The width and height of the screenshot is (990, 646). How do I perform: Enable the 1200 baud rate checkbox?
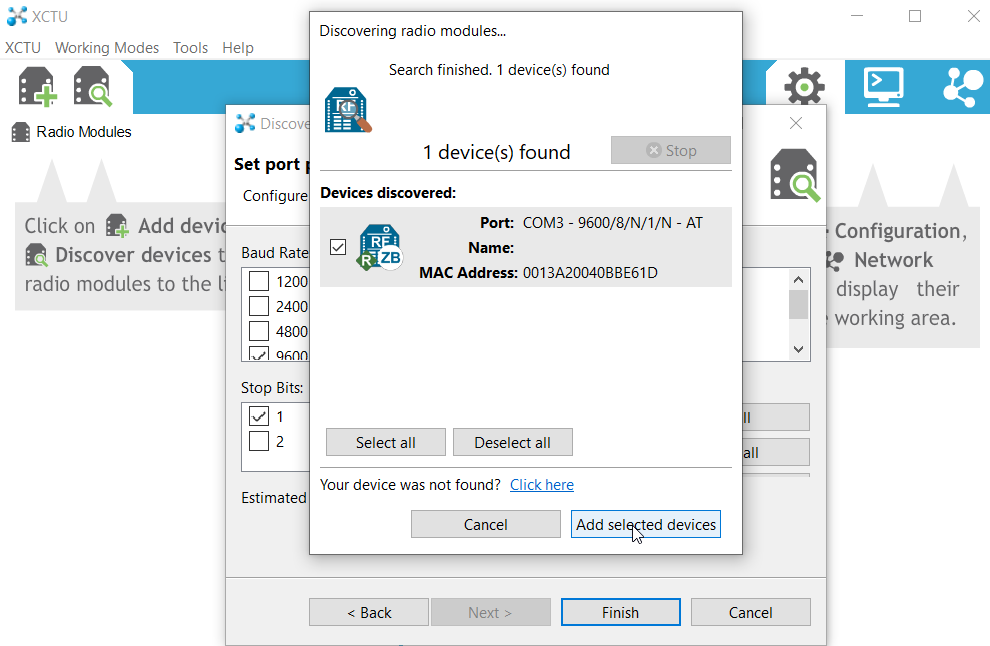point(259,281)
